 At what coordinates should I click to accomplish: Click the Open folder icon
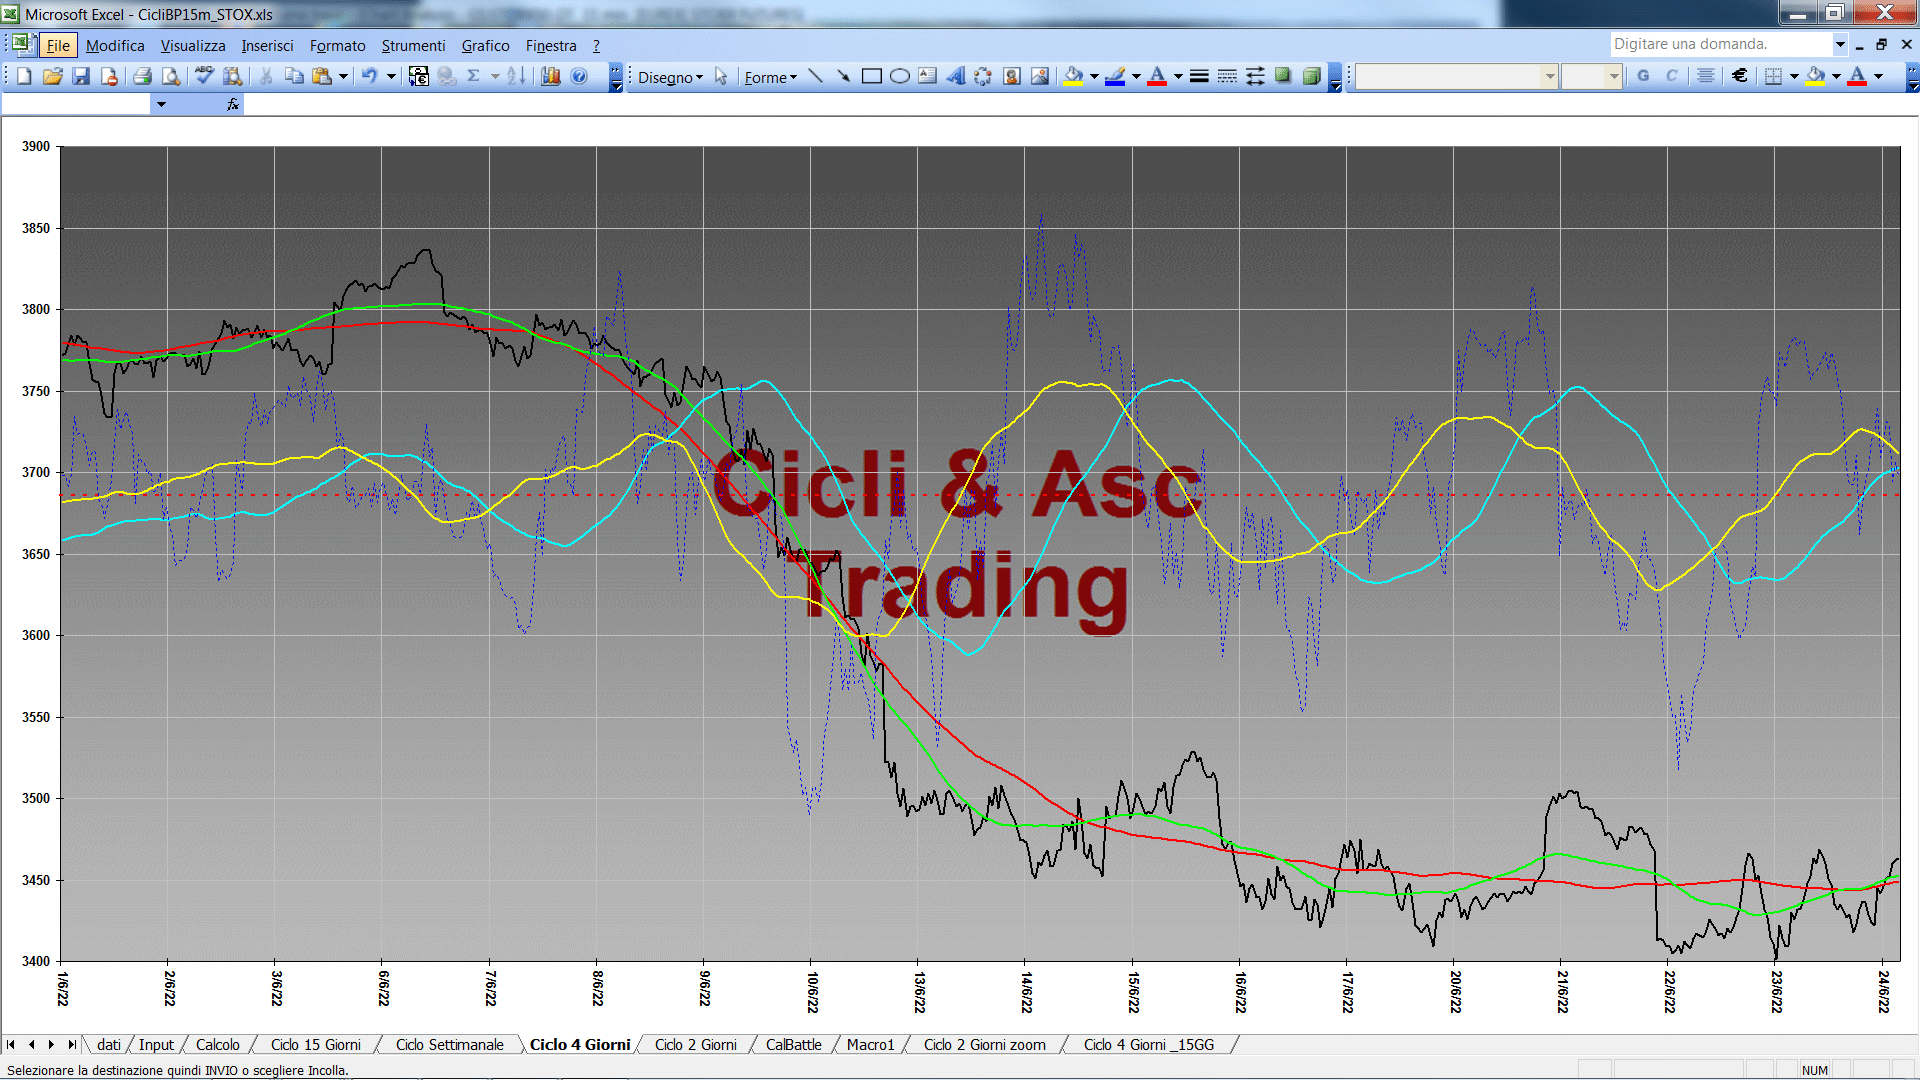pos(53,77)
